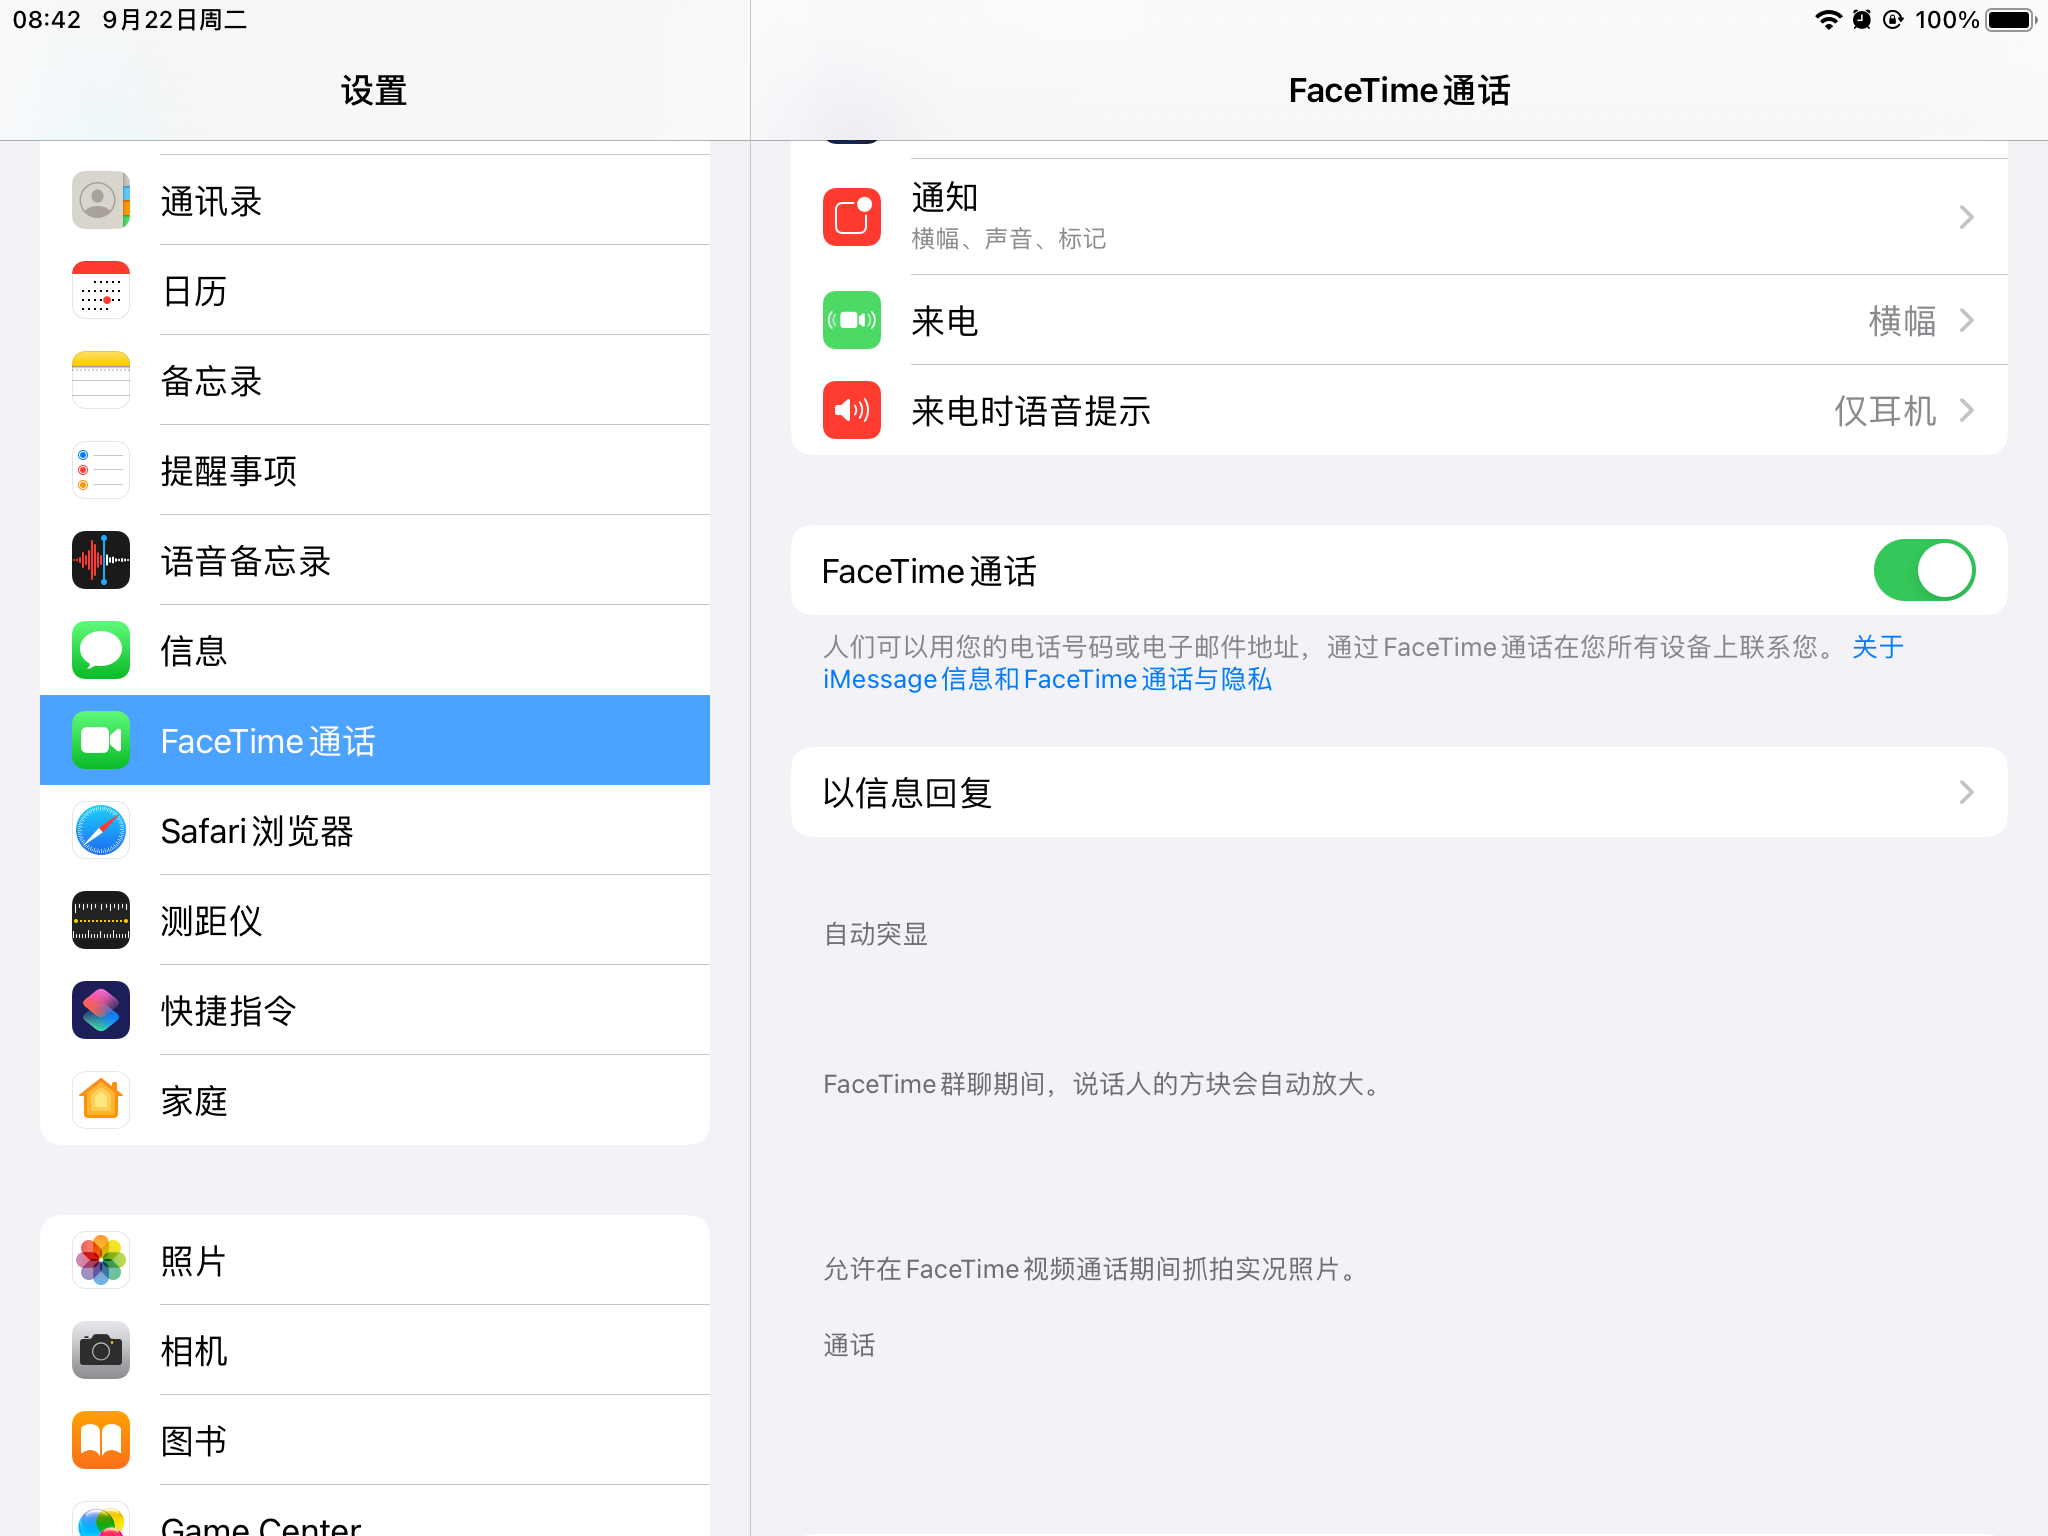Switch to 信息 Messages settings
2048x1536 pixels.
[x=375, y=650]
